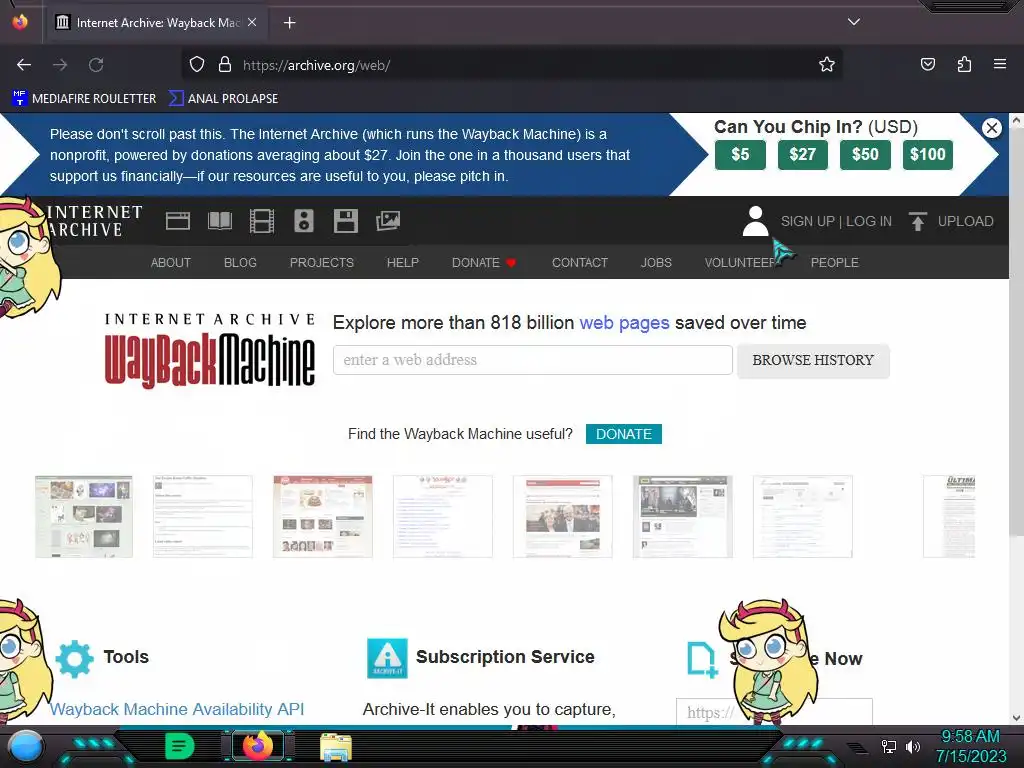Open the first archived site thumbnail
Viewport: 1024px width, 768px height.
point(84,517)
